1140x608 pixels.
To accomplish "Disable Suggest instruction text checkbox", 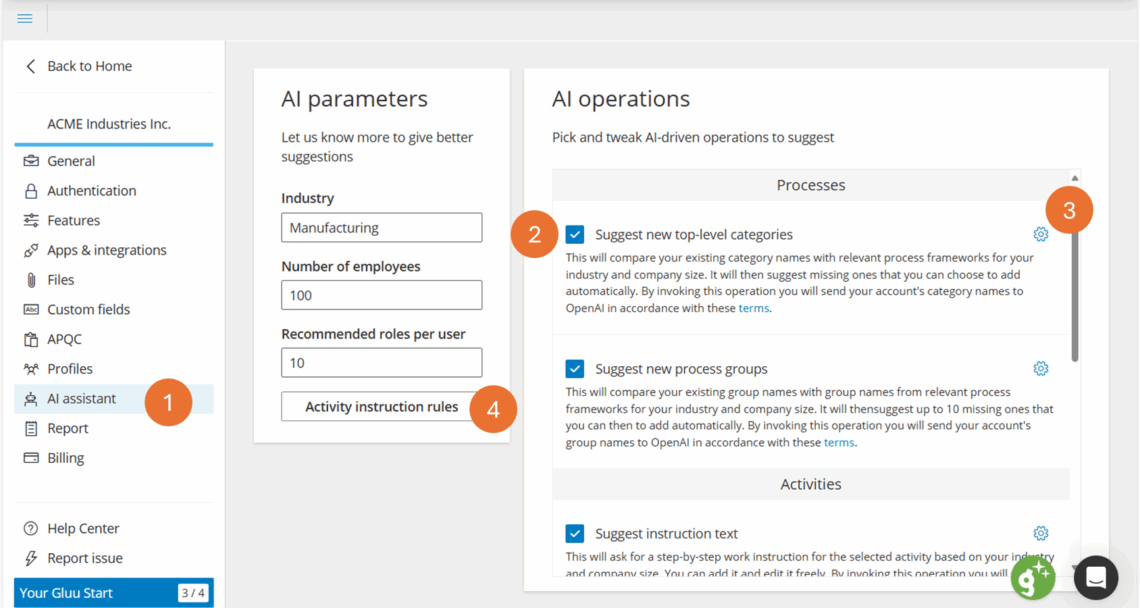I will [x=575, y=533].
